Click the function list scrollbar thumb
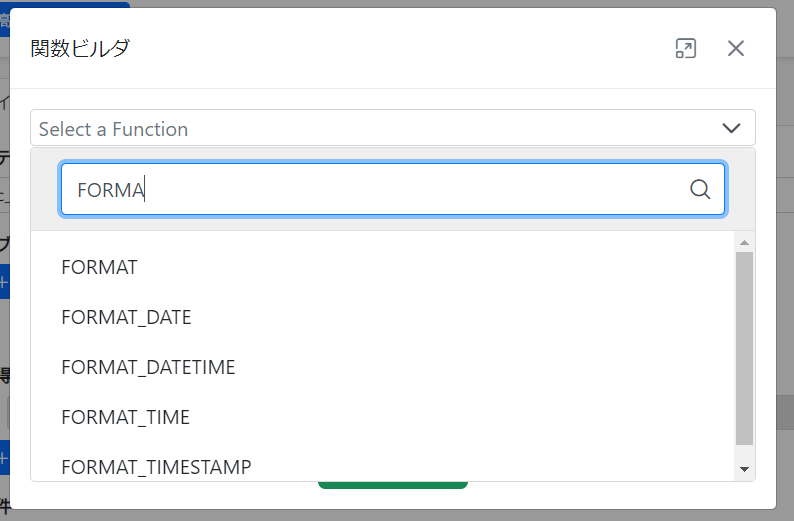Screen dimensions: 794x521 [744, 347]
